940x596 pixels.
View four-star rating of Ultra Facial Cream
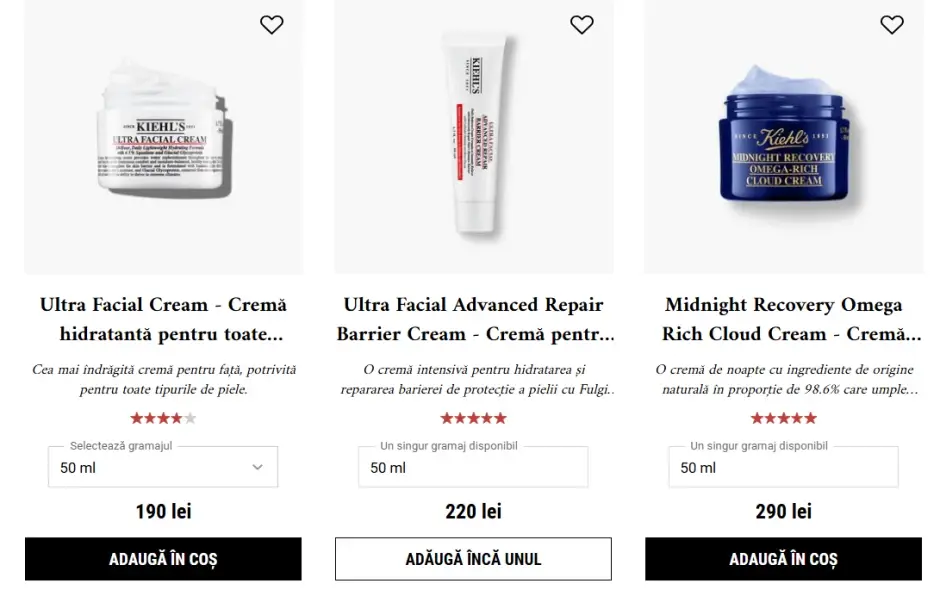(x=163, y=418)
